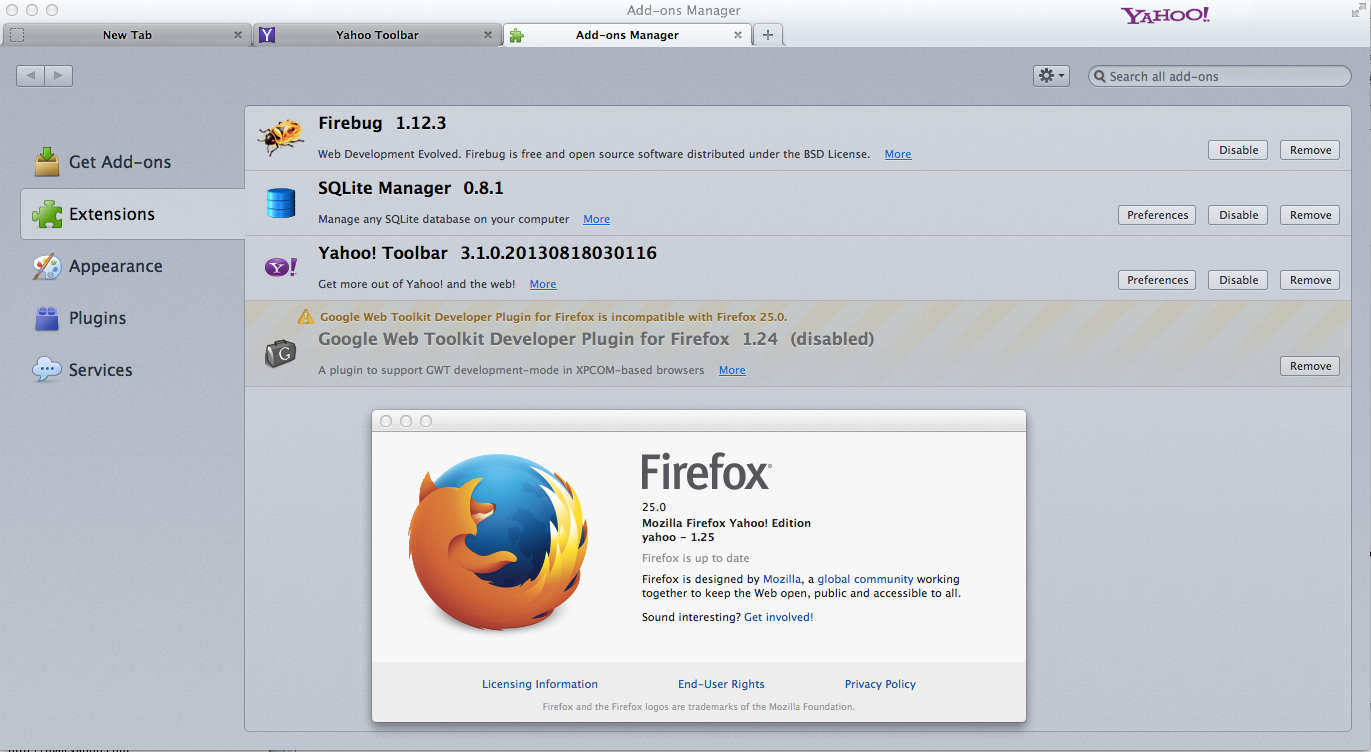Close the Yahoo Toolbar tab
Screen dimensions: 1371x752
click(x=488, y=34)
